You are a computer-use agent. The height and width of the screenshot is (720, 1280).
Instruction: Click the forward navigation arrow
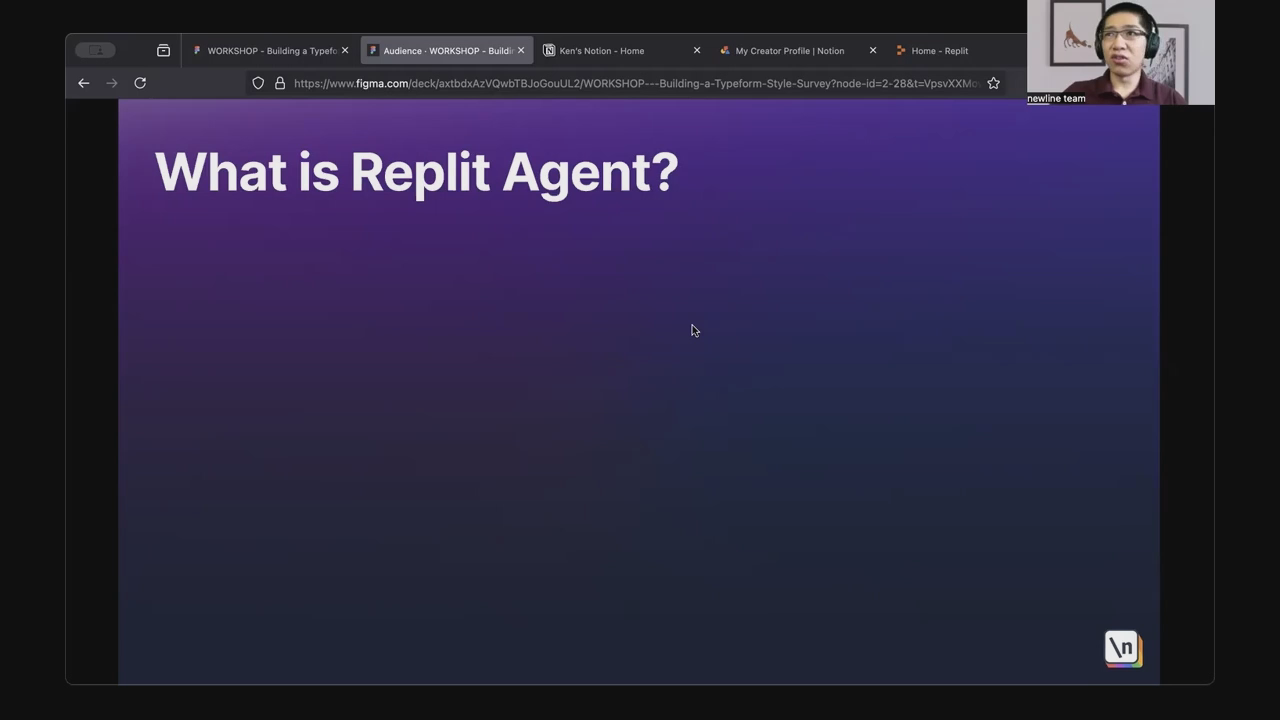[x=112, y=83]
